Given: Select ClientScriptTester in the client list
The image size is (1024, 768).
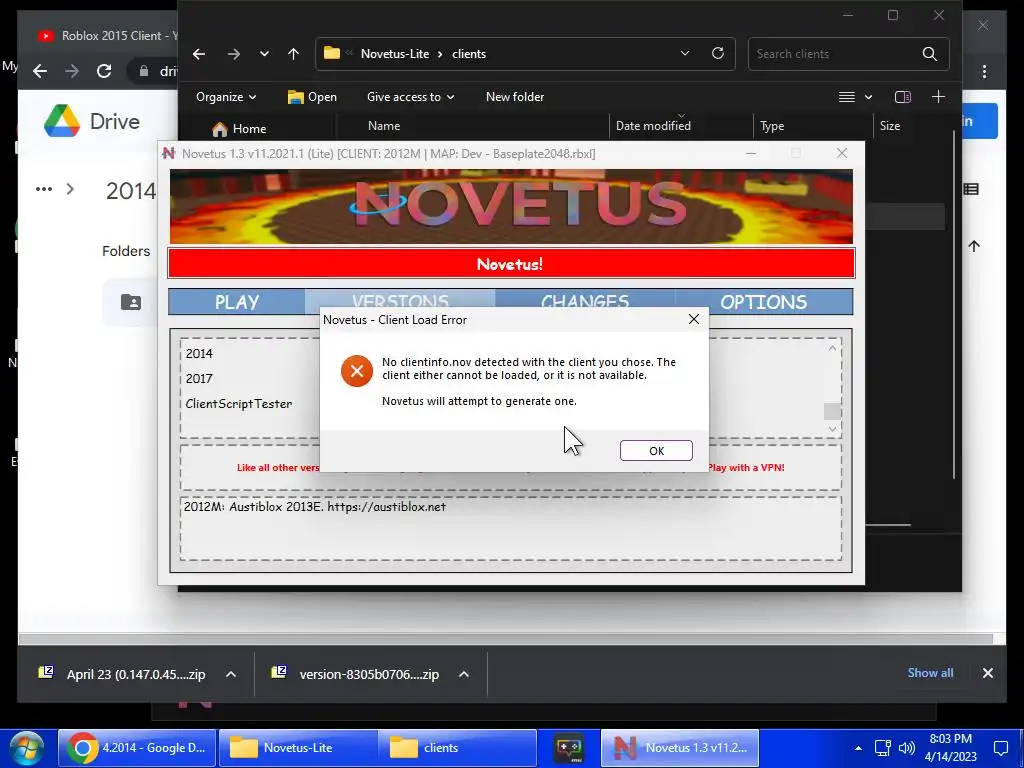Looking at the screenshot, I should pos(238,404).
